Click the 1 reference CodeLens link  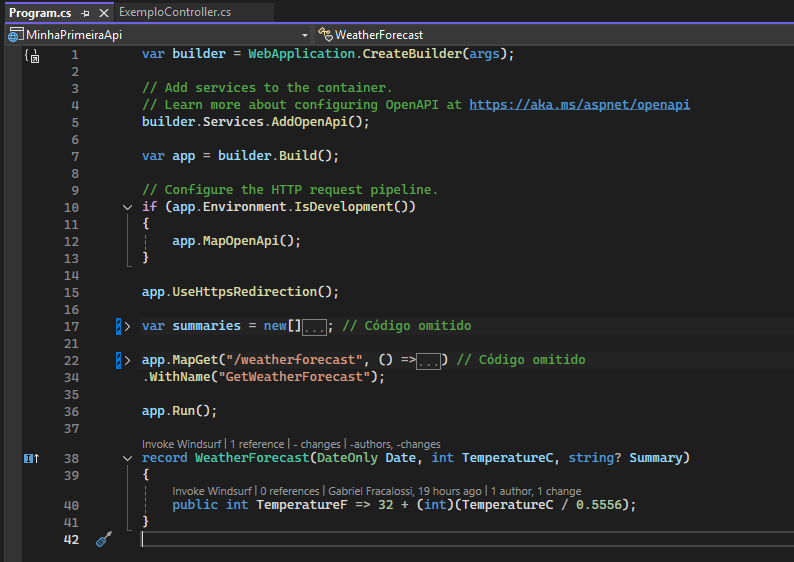(x=257, y=444)
